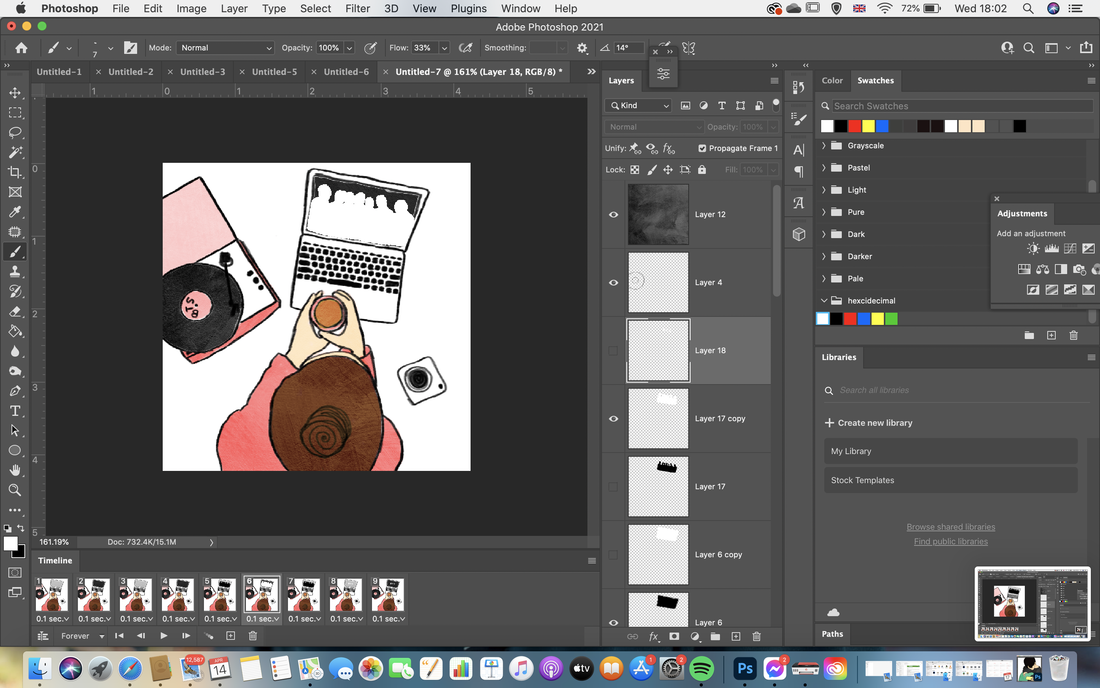
Task: Delete selected frame with timeline trash icon
Action: (x=253, y=635)
